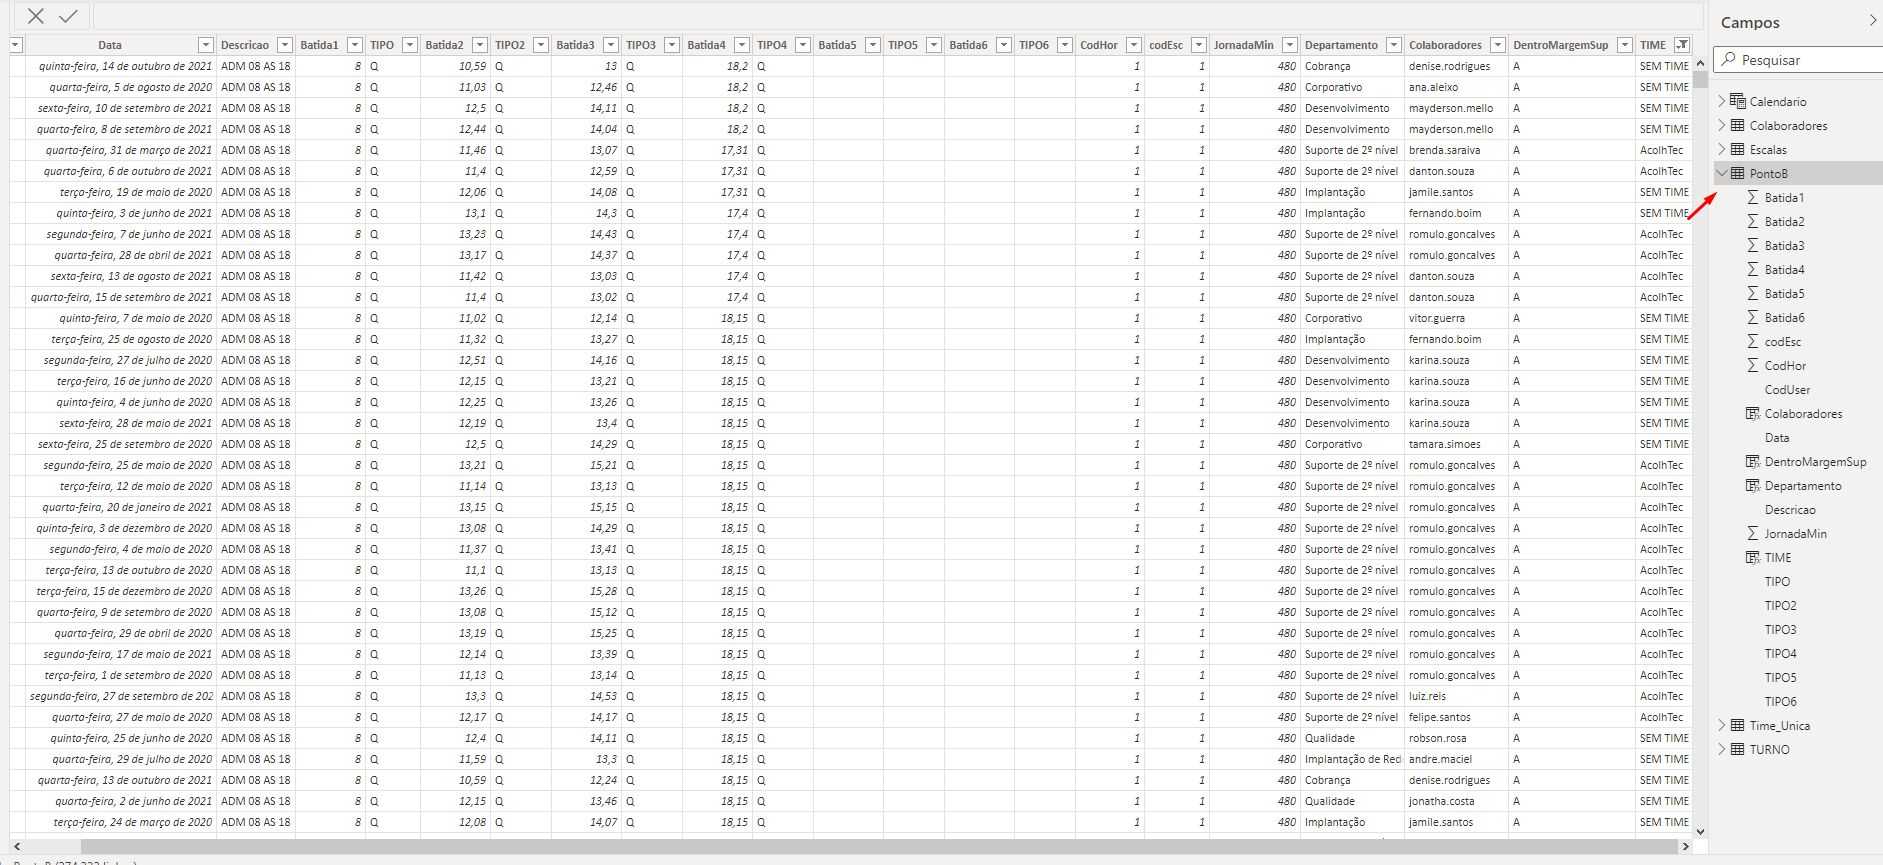Expand the Time_Unica table fields
1883x865 pixels.
tap(1722, 725)
